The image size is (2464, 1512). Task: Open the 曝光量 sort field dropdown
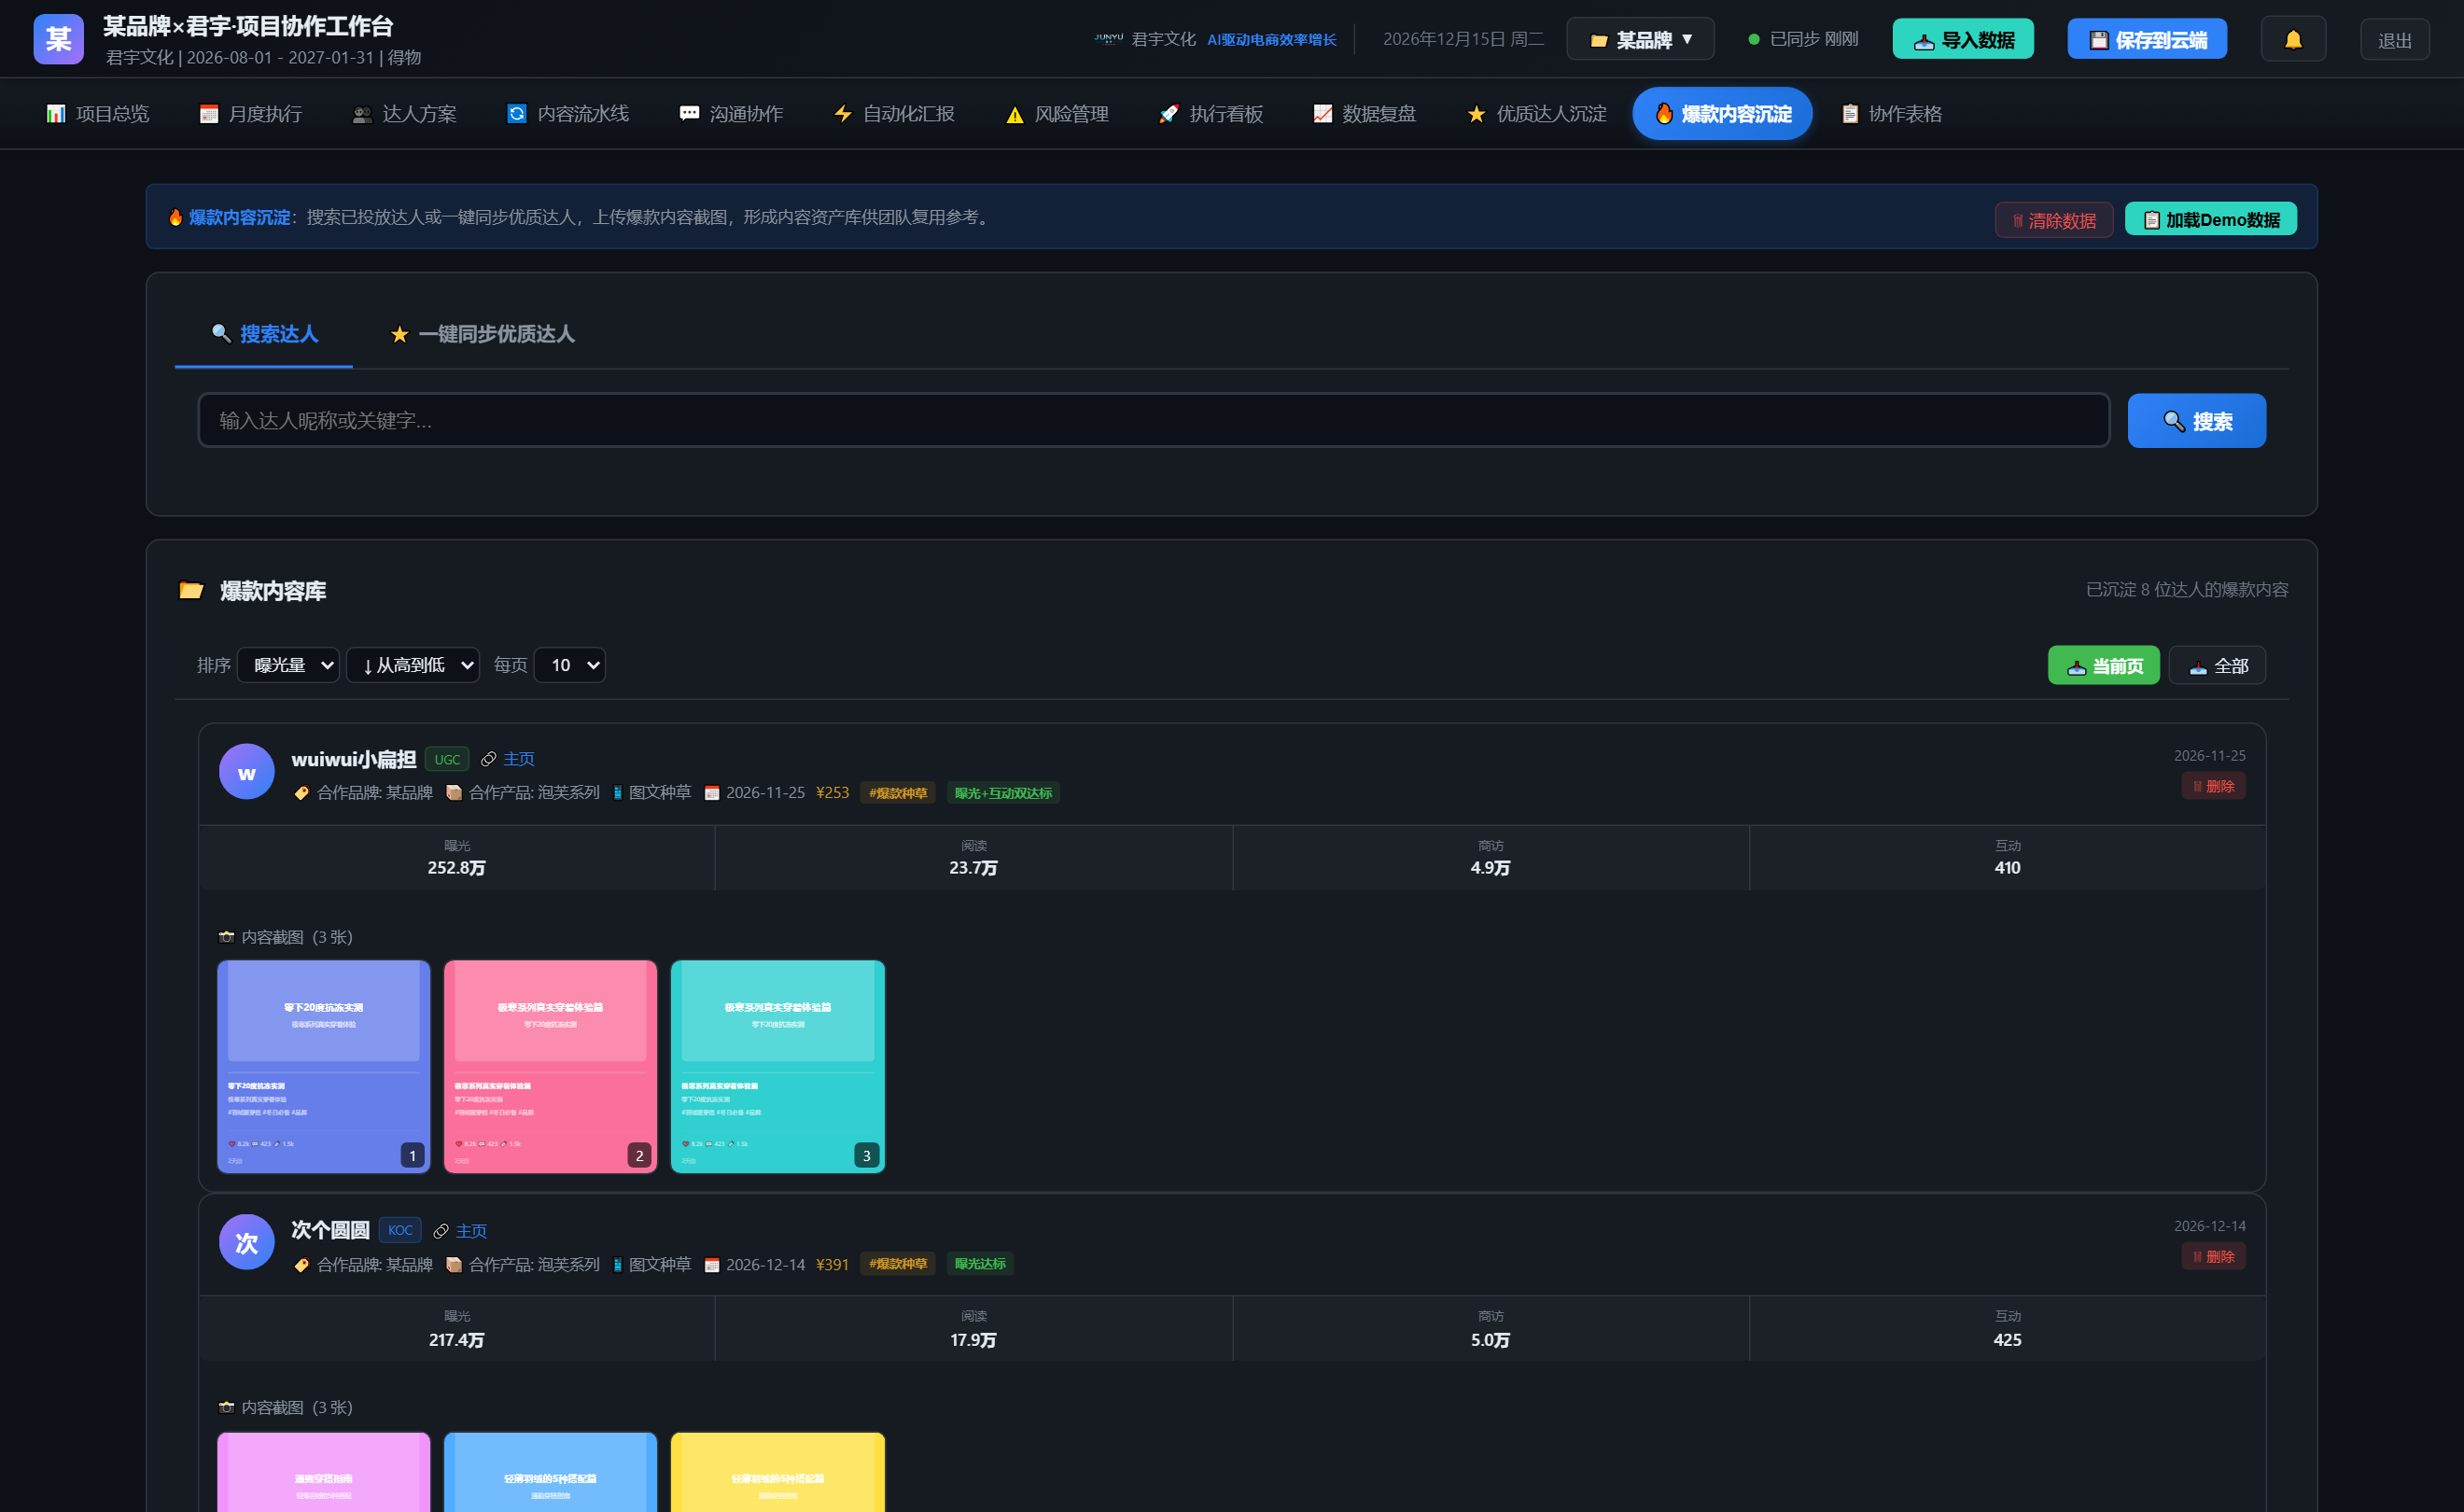pos(288,665)
